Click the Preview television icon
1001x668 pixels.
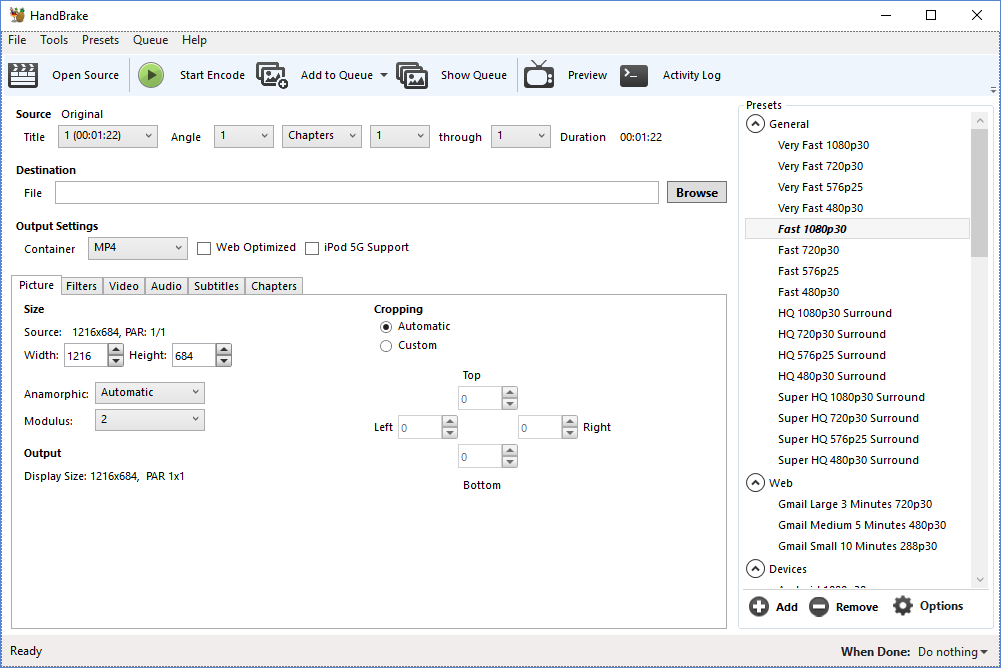click(539, 75)
